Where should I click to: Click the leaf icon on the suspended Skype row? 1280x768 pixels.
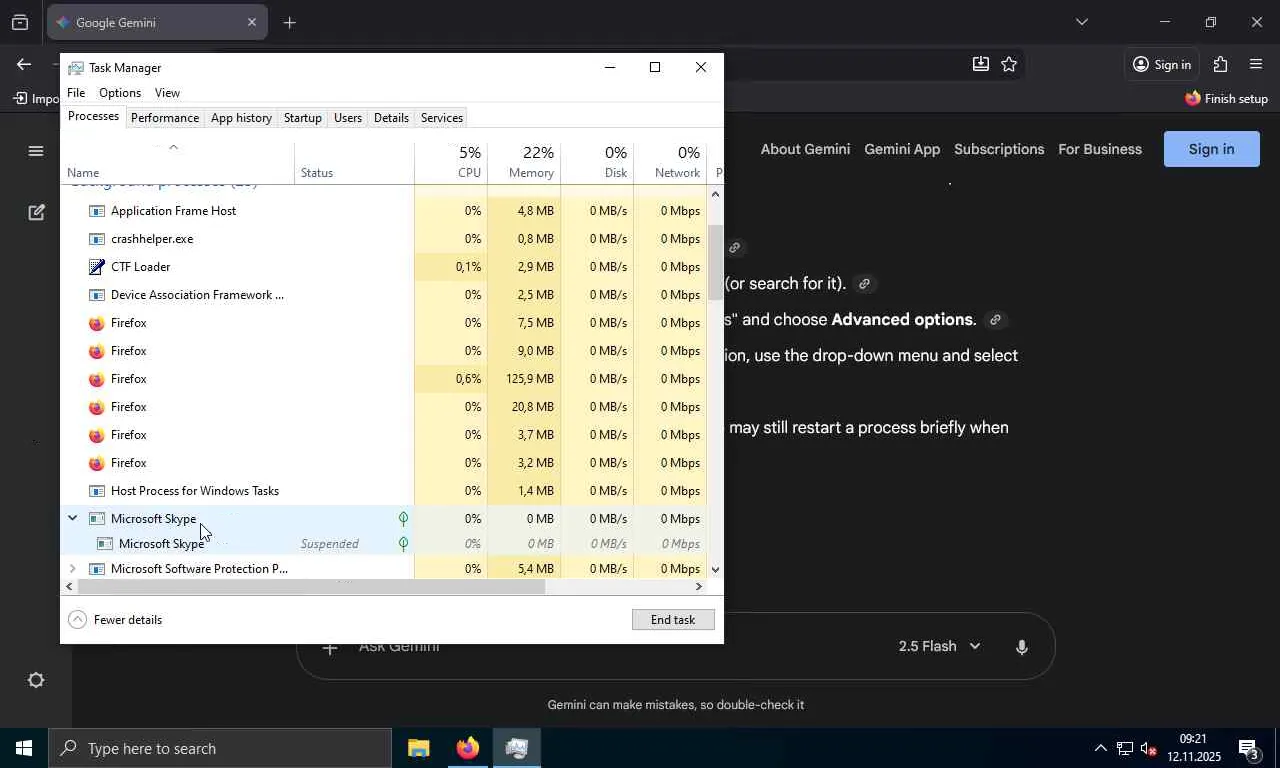click(403, 544)
